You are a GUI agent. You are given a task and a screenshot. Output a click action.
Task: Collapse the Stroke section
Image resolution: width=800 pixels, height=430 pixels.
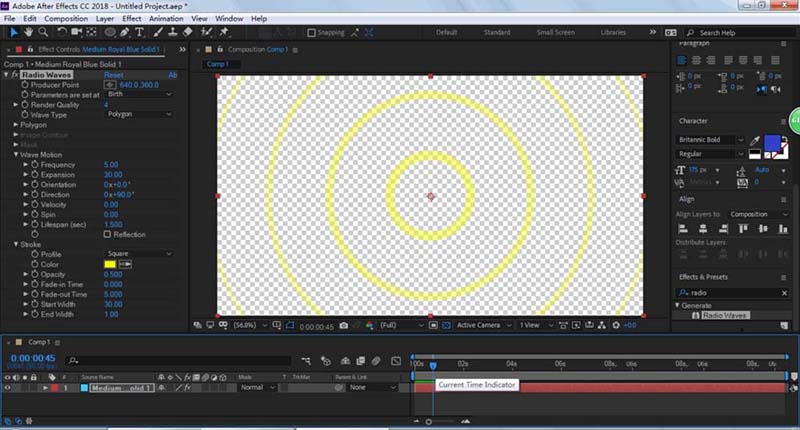coord(16,244)
